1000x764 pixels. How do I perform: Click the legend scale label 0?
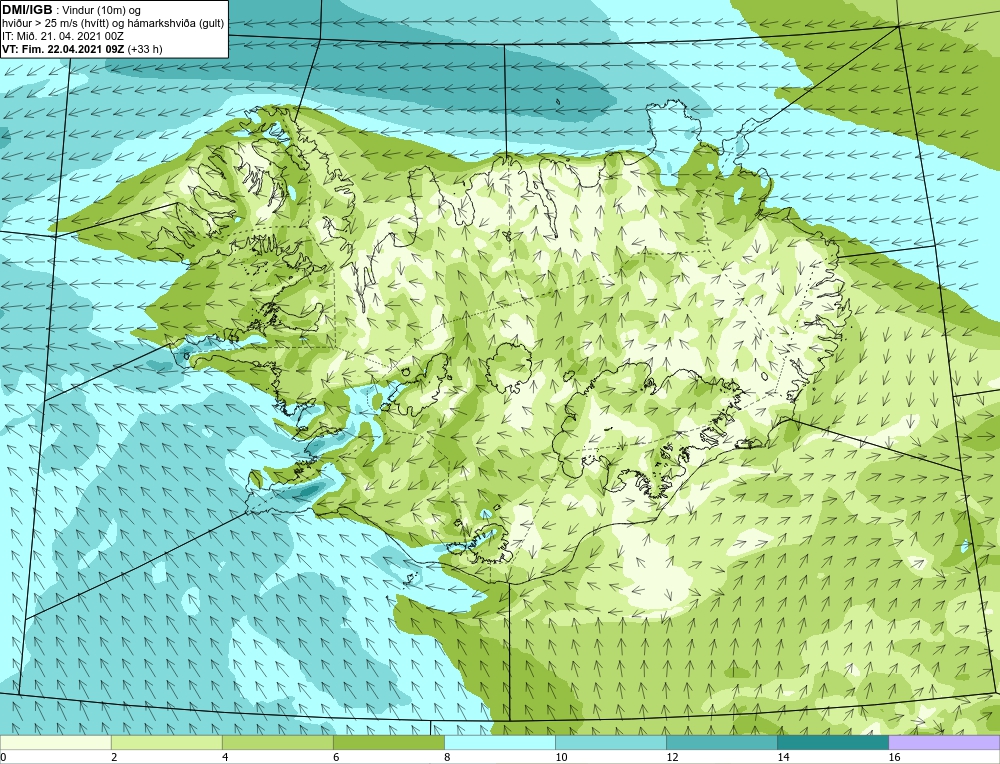3,757
